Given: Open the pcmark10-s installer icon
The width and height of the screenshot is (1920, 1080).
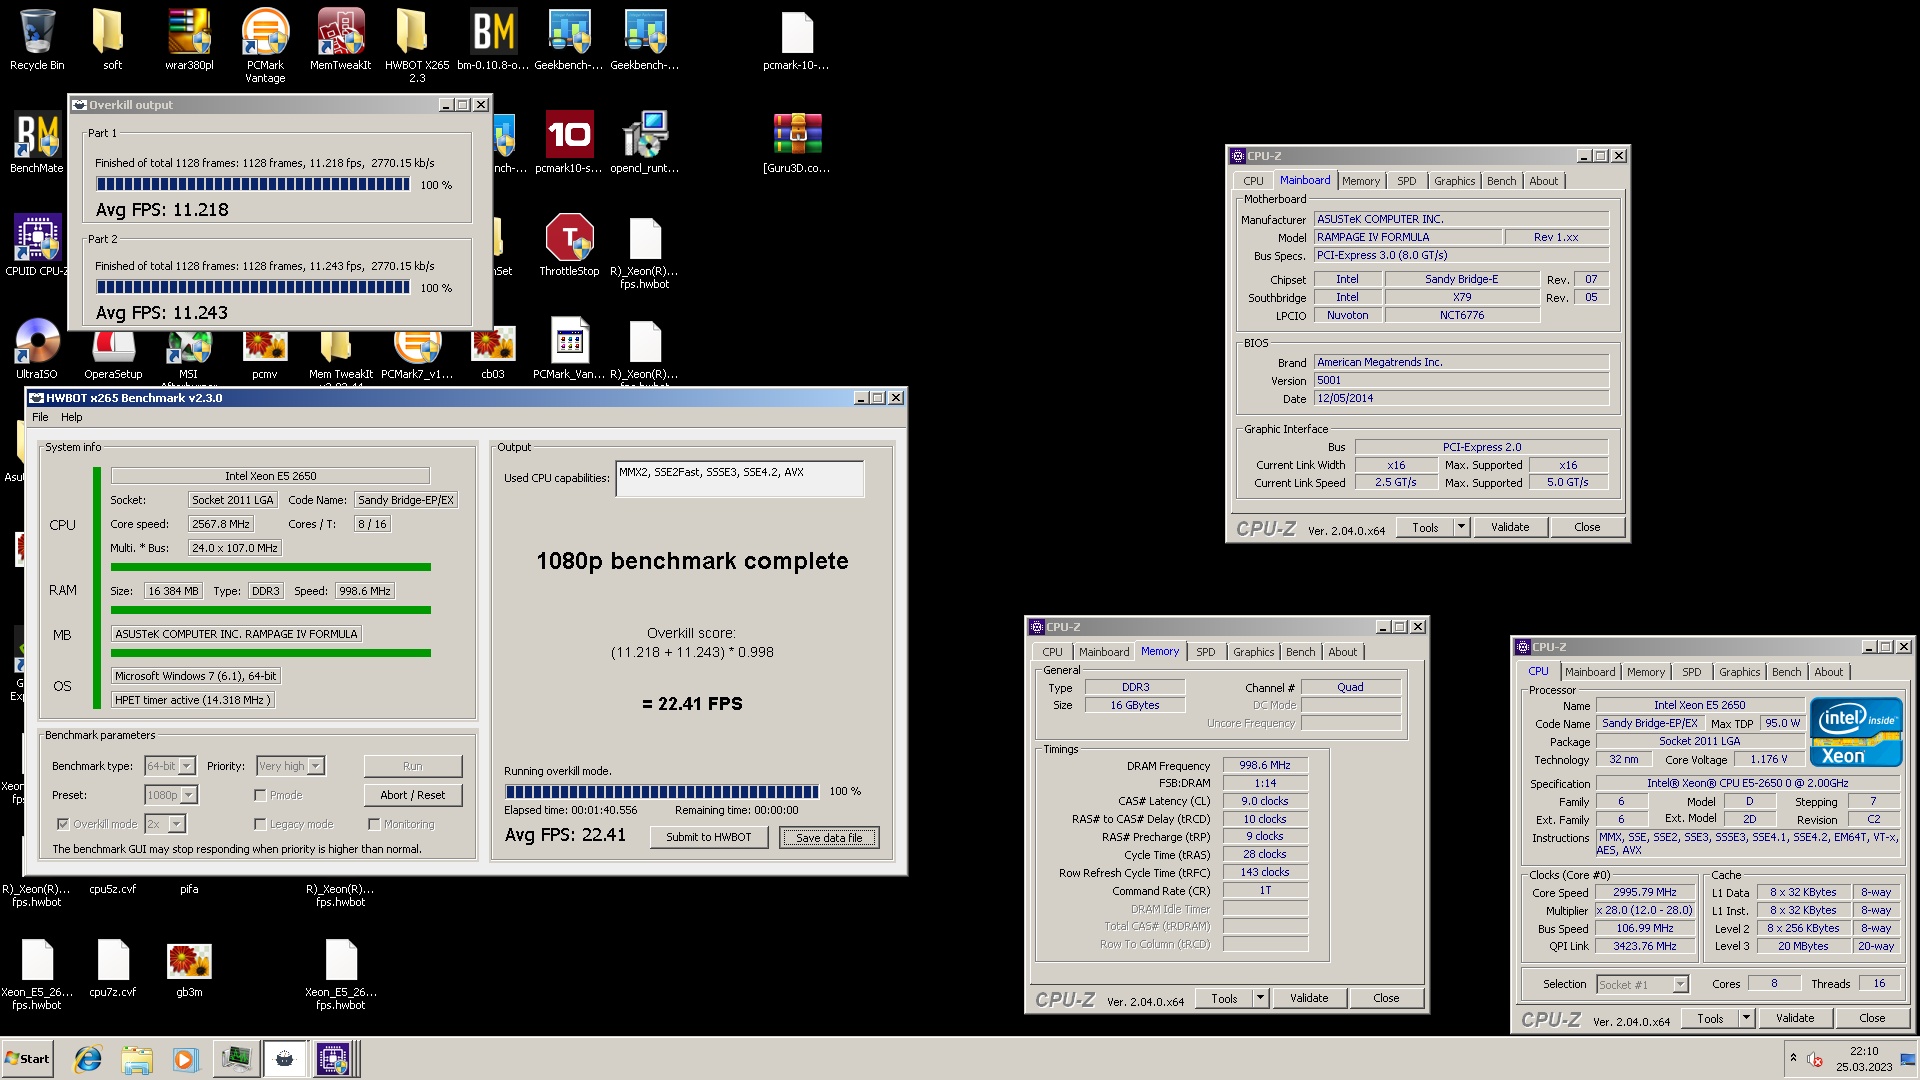Looking at the screenshot, I should coord(569,143).
